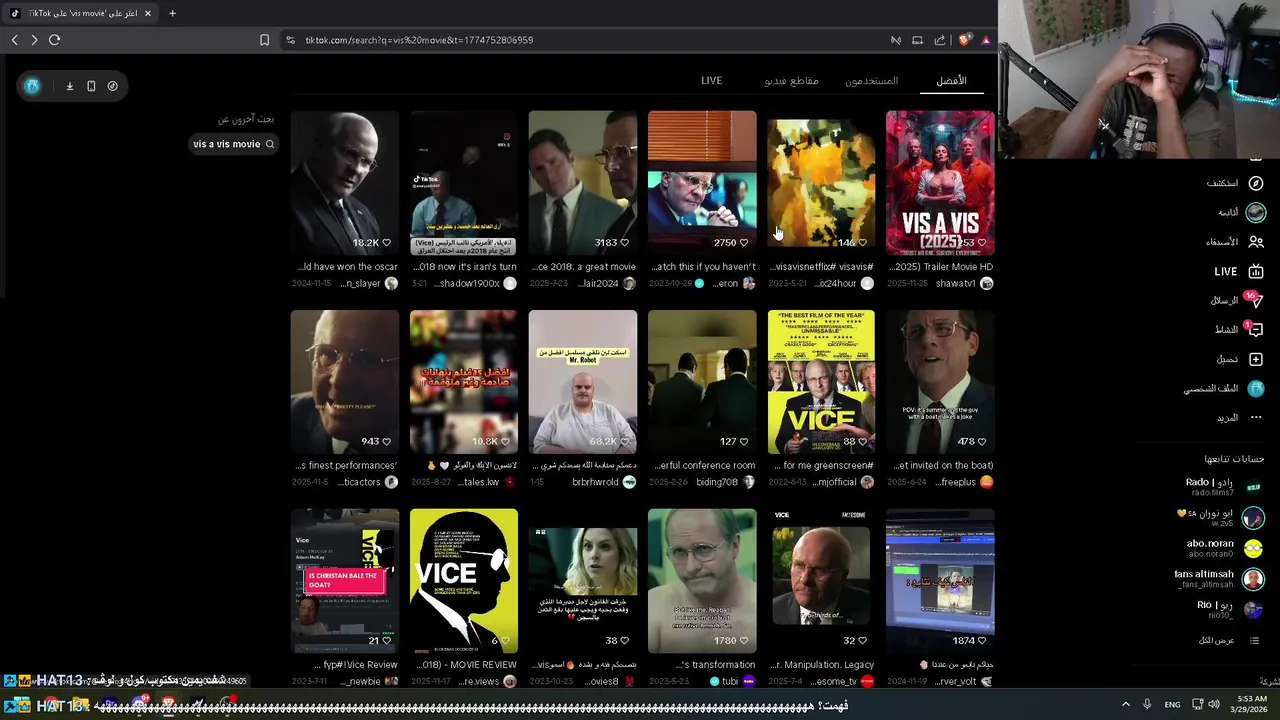The width and height of the screenshot is (1280, 720).
Task: Switch input language via ENG in the taskbar
Action: (1172, 705)
